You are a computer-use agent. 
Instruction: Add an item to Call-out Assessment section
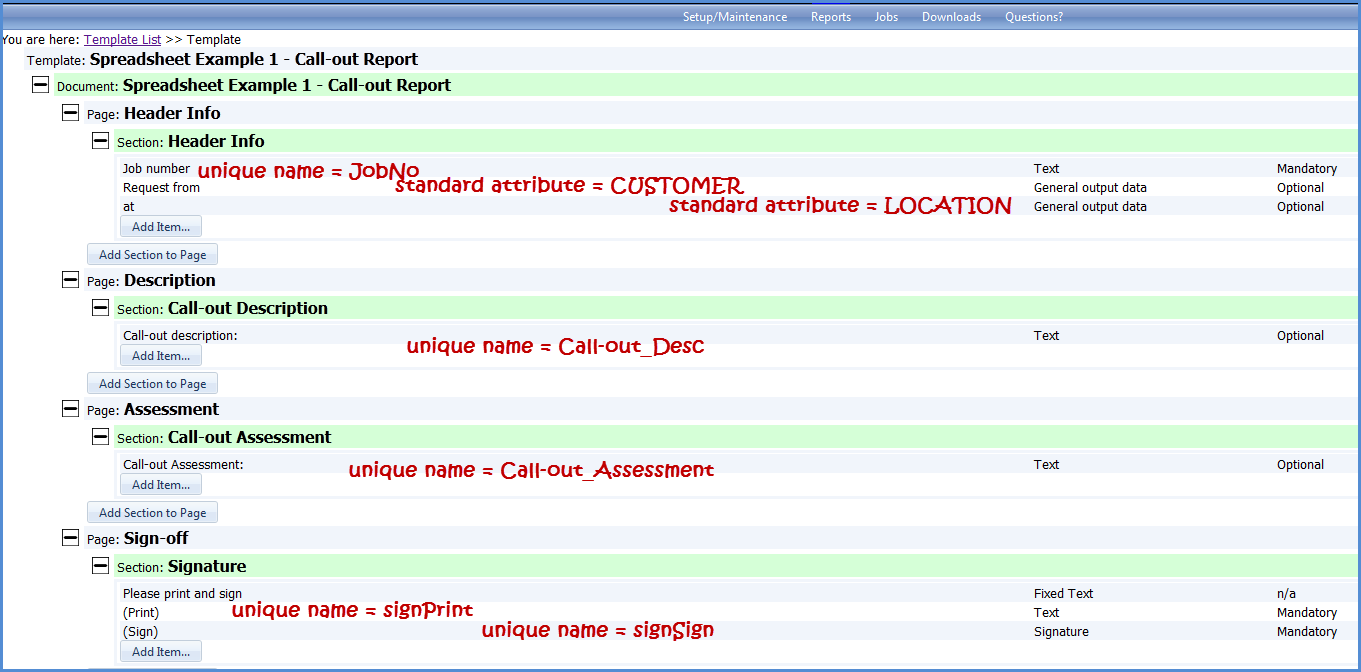[x=160, y=484]
